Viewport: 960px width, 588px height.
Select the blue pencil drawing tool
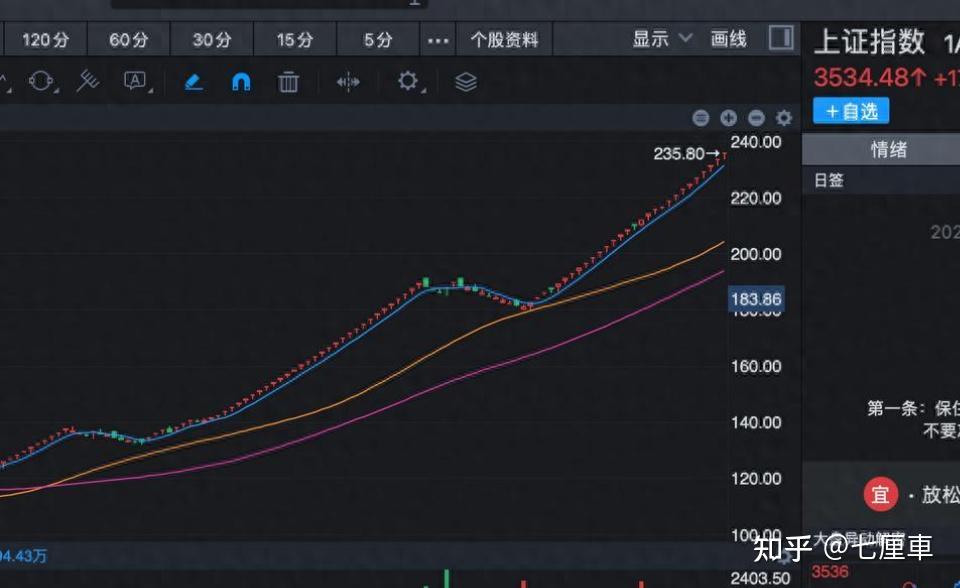[x=193, y=81]
